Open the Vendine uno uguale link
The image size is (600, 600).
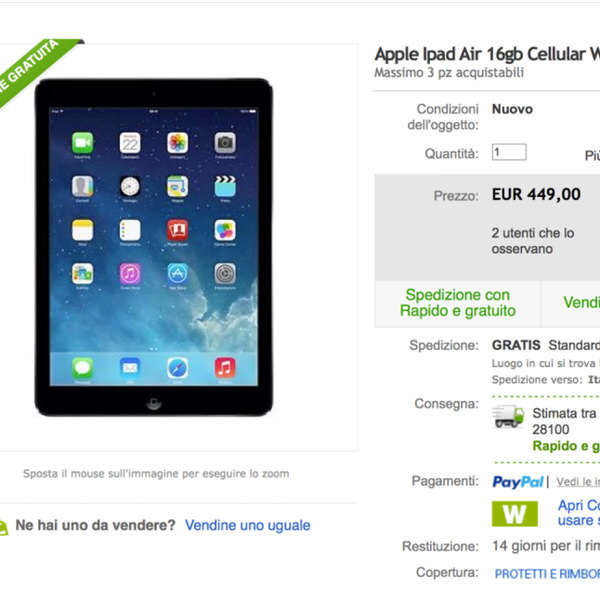tap(248, 525)
